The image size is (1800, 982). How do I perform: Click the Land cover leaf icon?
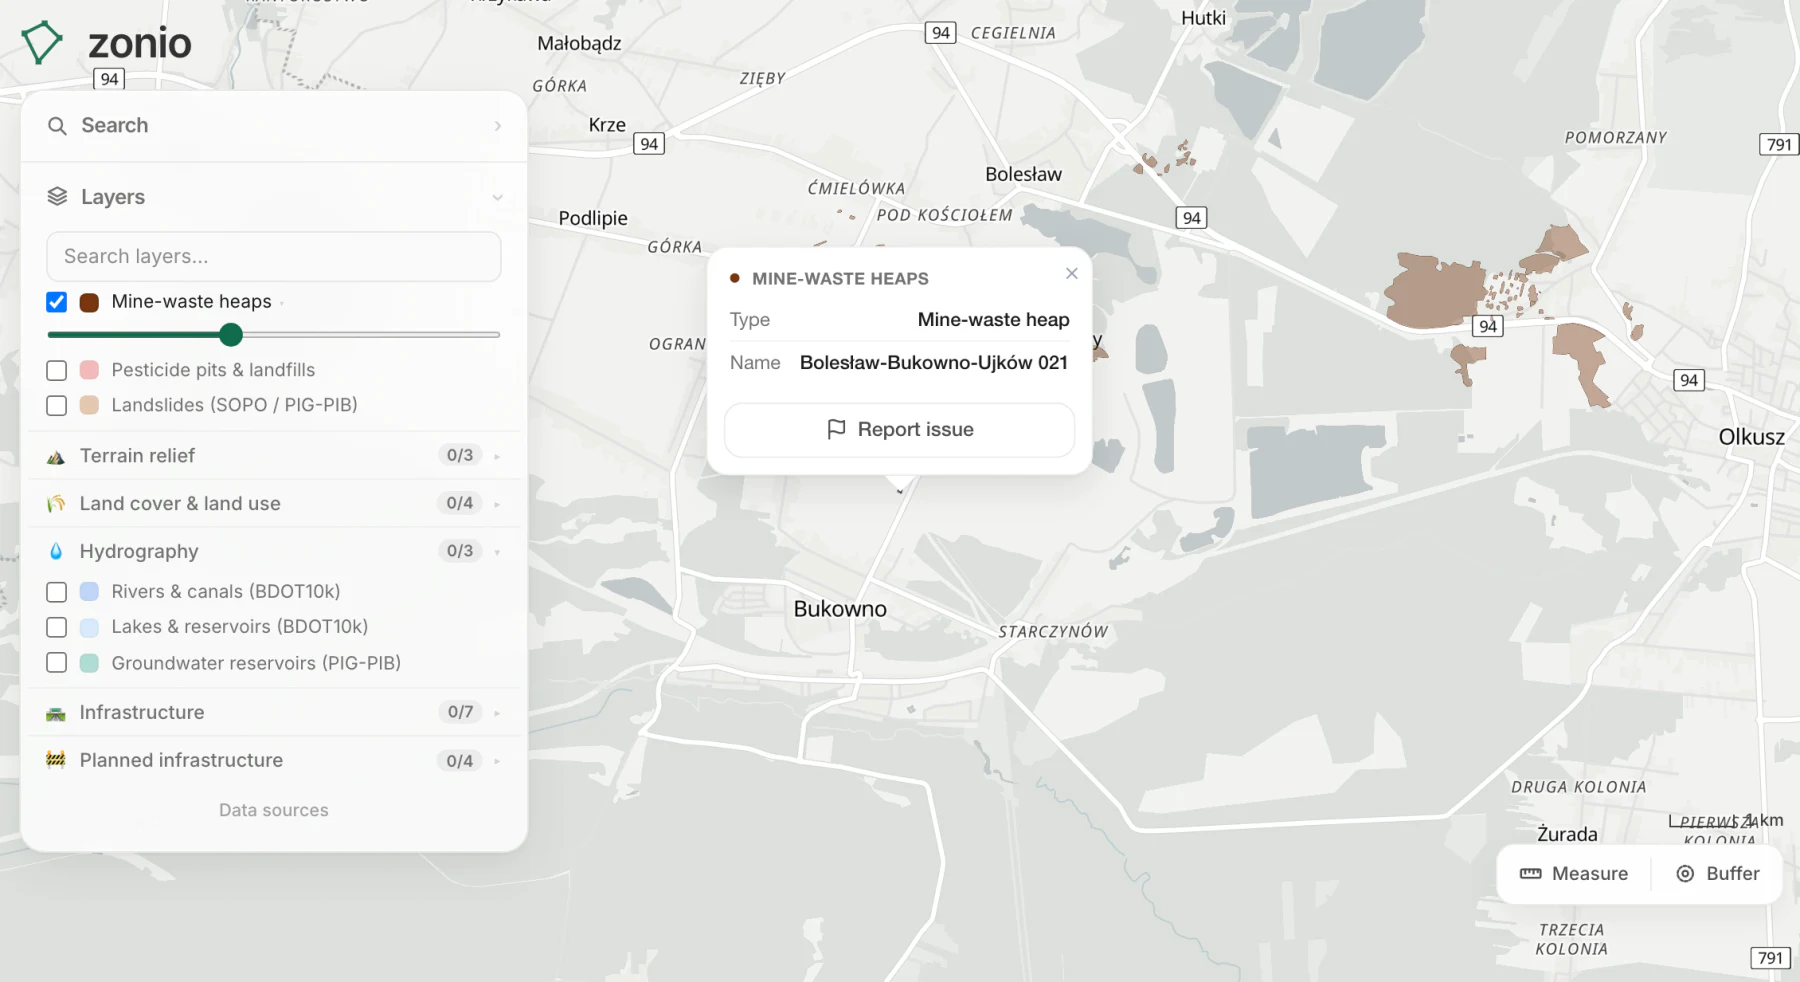click(x=56, y=504)
